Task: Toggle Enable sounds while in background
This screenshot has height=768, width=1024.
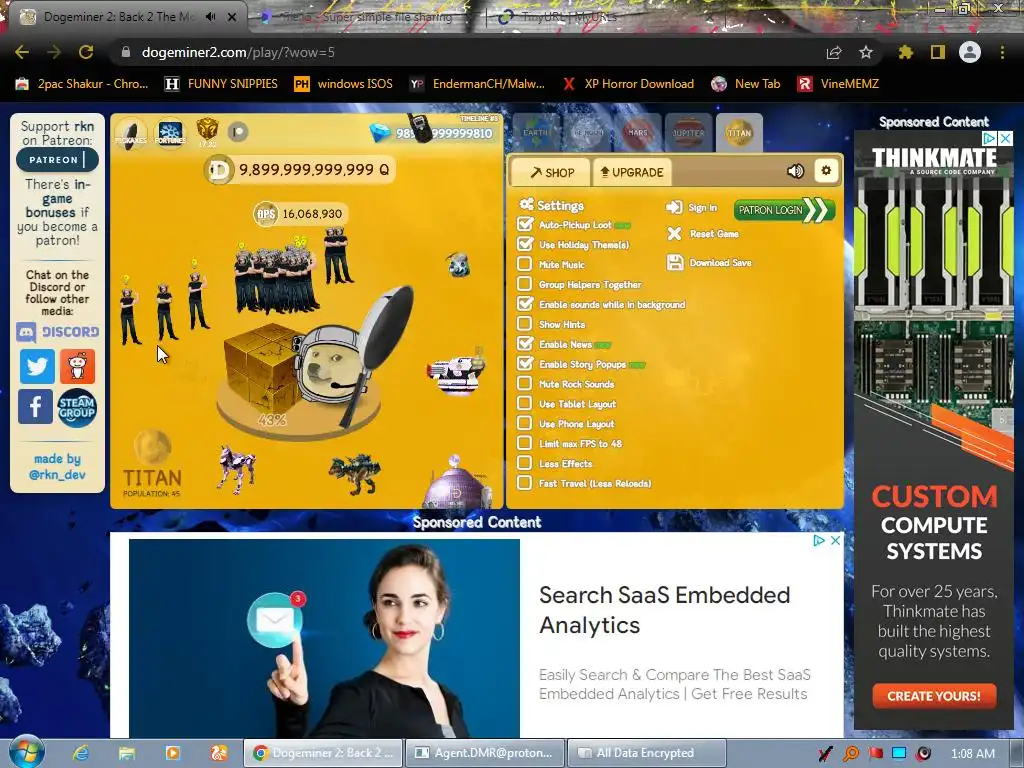Action: click(x=524, y=304)
